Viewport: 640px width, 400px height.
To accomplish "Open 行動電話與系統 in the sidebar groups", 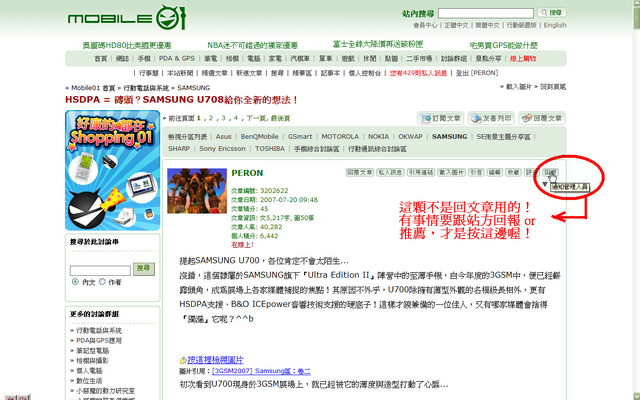I will [x=99, y=331].
